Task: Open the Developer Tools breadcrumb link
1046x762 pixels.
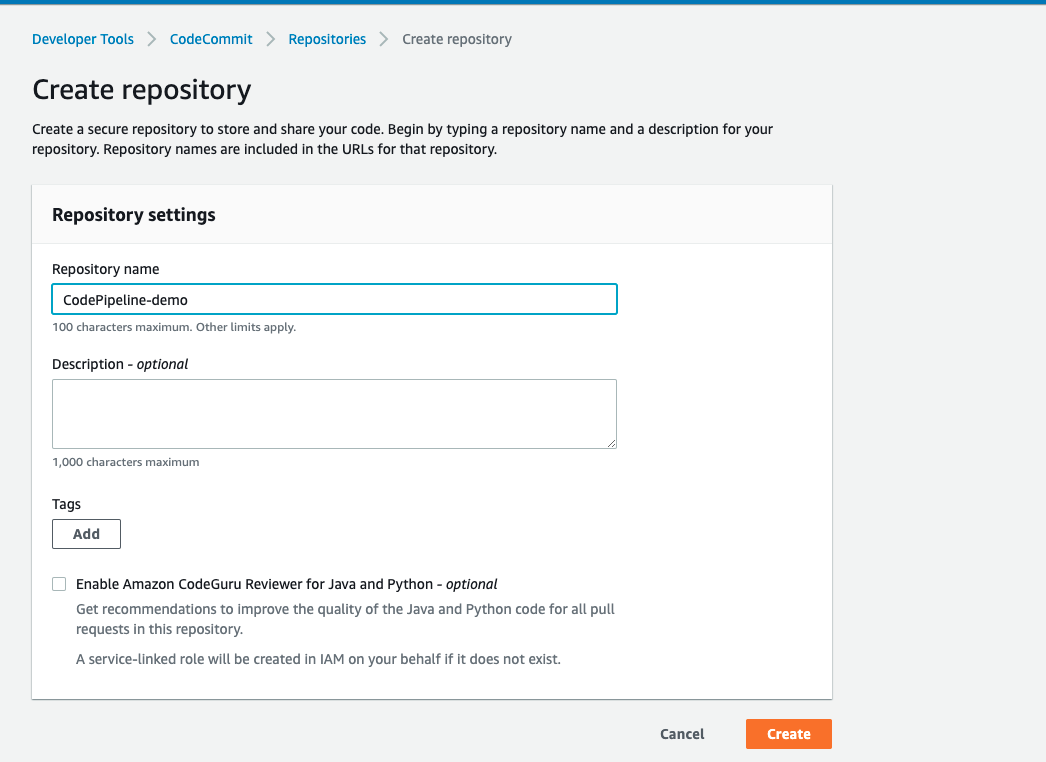Action: (x=83, y=39)
